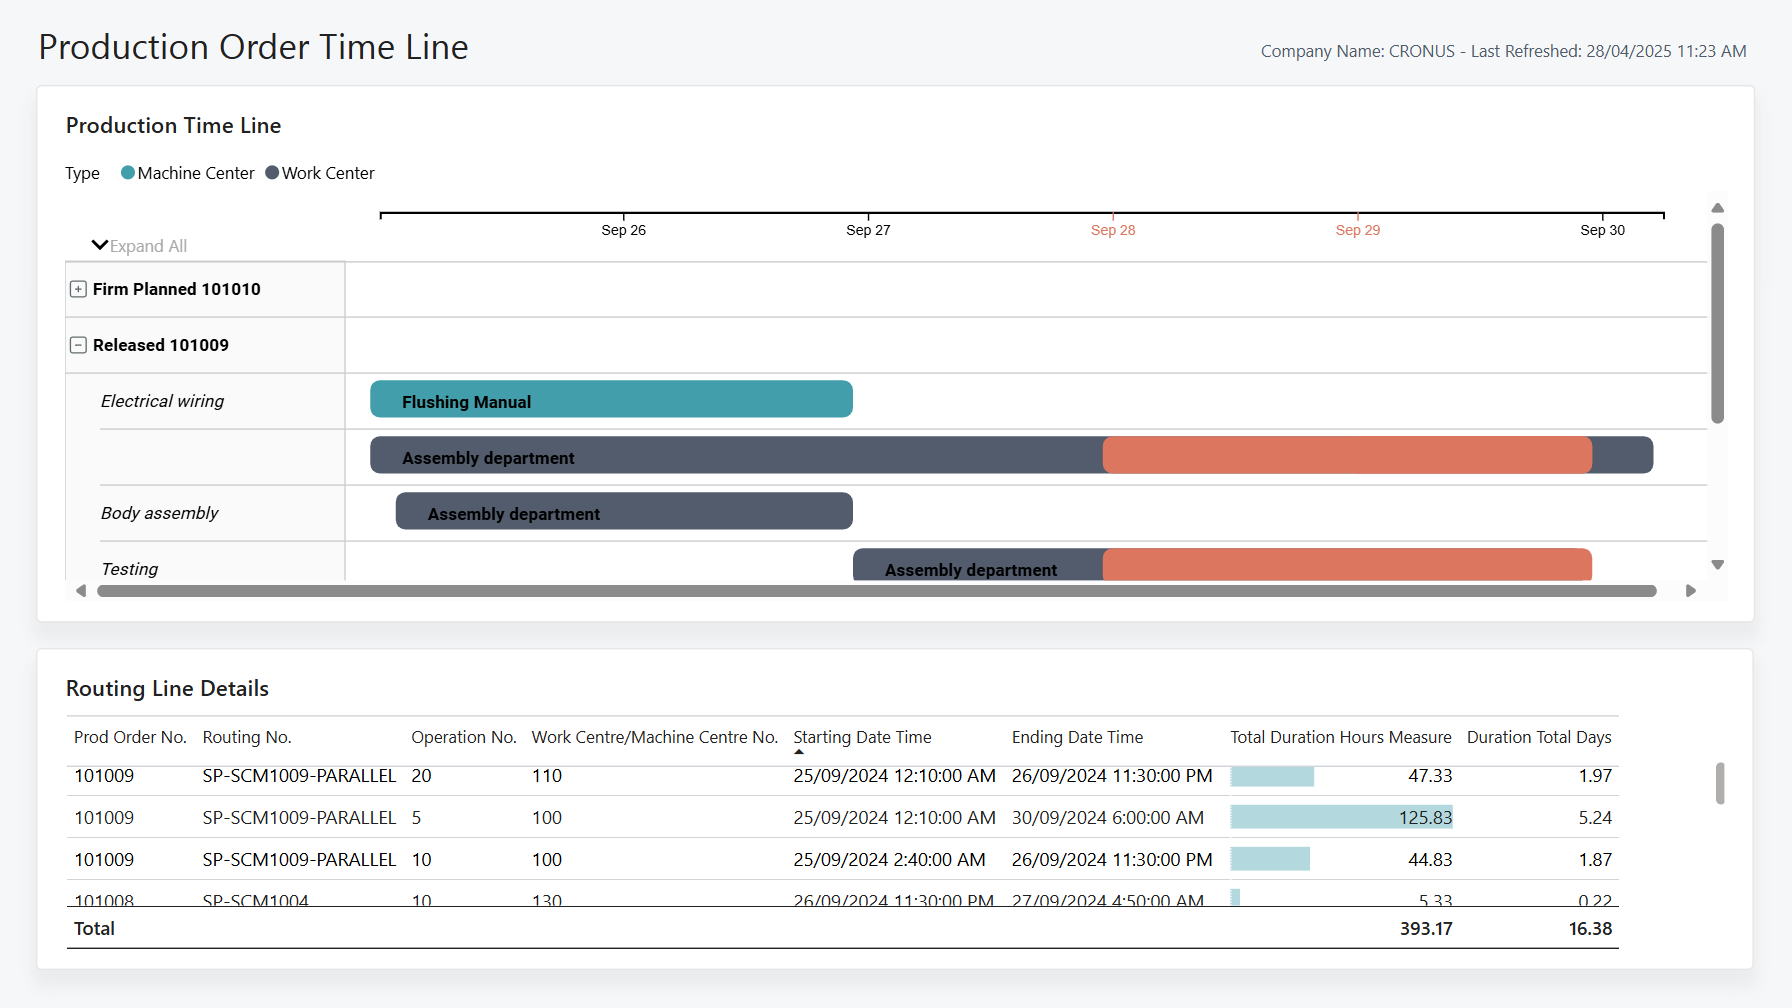Screen dimensions: 1792x1008
Task: Click the left arrow on the horizontal scrollbar
Action: pos(82,591)
